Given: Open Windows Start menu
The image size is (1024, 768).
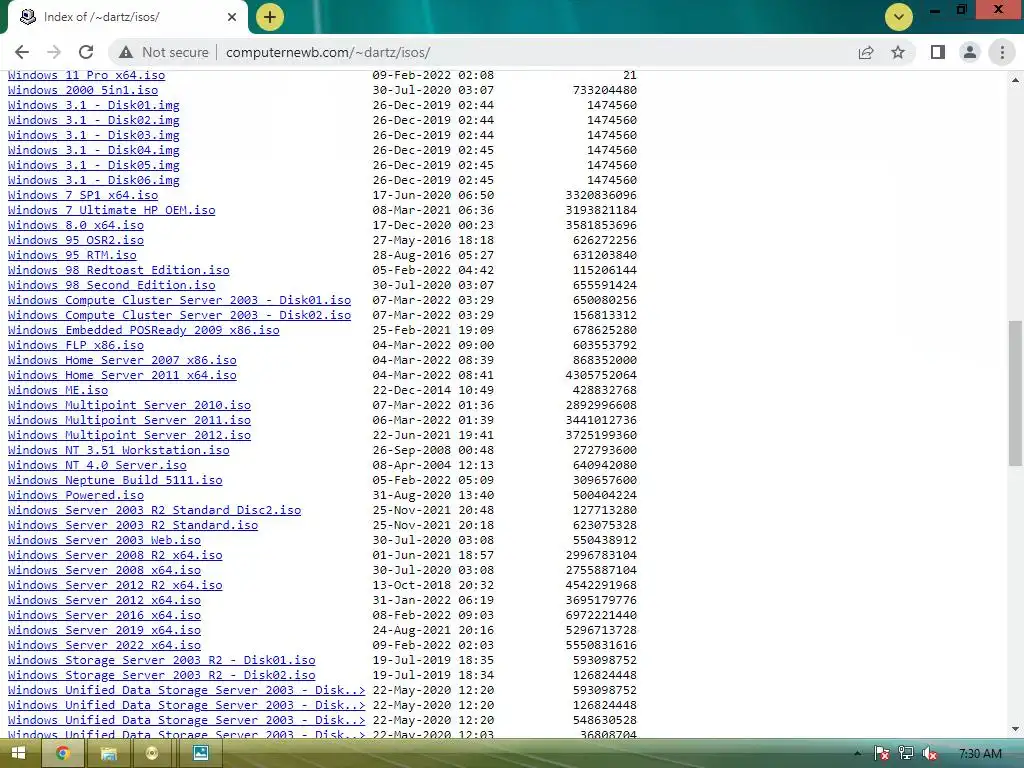Looking at the screenshot, I should (x=18, y=753).
